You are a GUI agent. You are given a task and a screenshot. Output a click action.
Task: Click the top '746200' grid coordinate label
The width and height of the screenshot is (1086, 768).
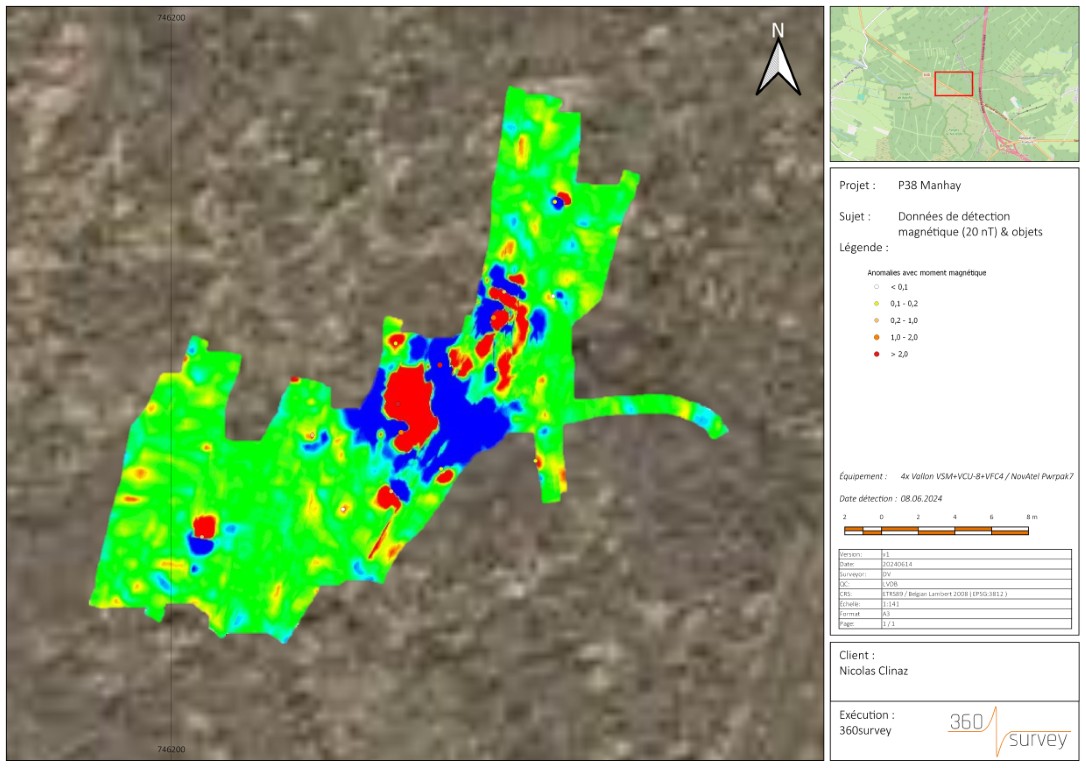pyautogui.click(x=171, y=18)
